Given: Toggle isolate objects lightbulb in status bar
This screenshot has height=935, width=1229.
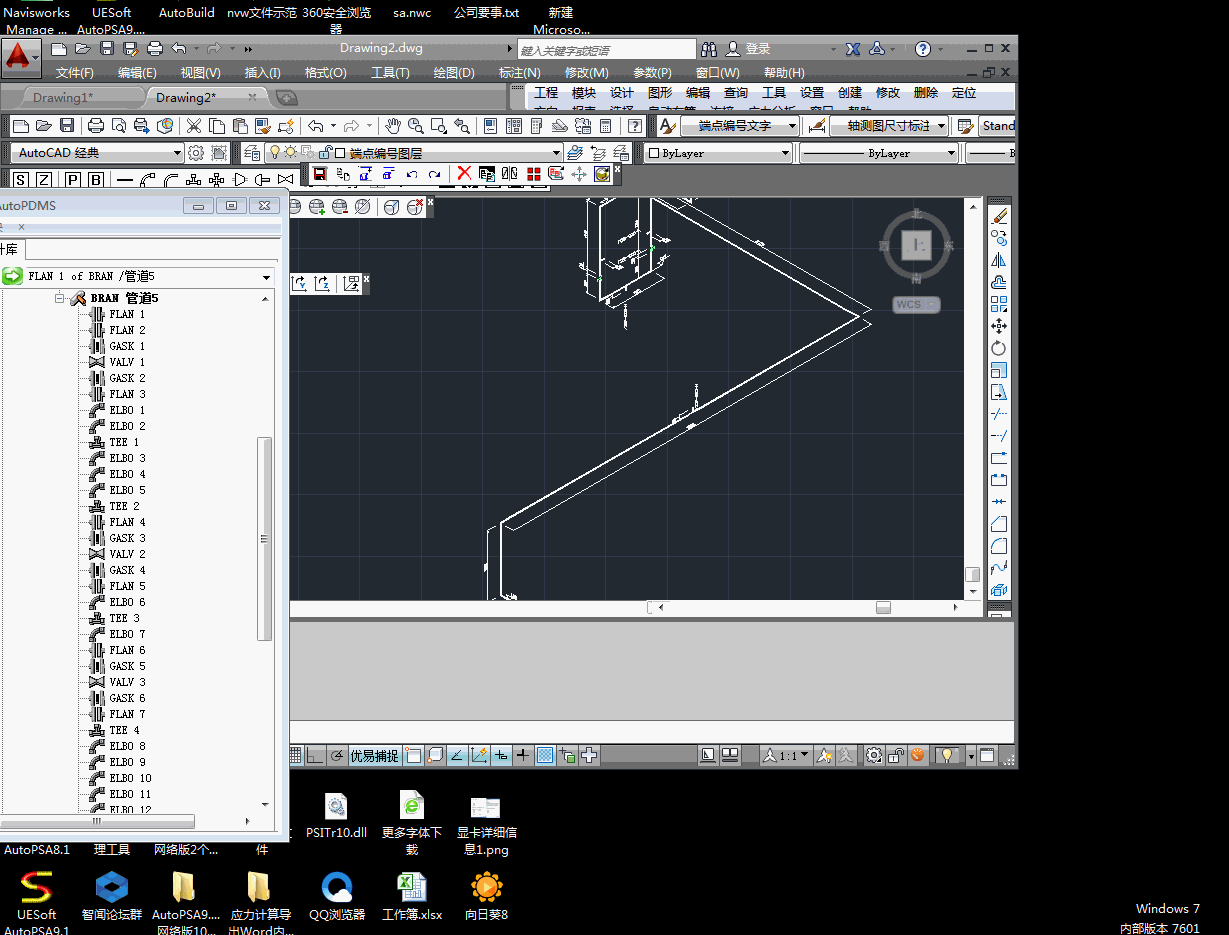Looking at the screenshot, I should click(x=945, y=756).
